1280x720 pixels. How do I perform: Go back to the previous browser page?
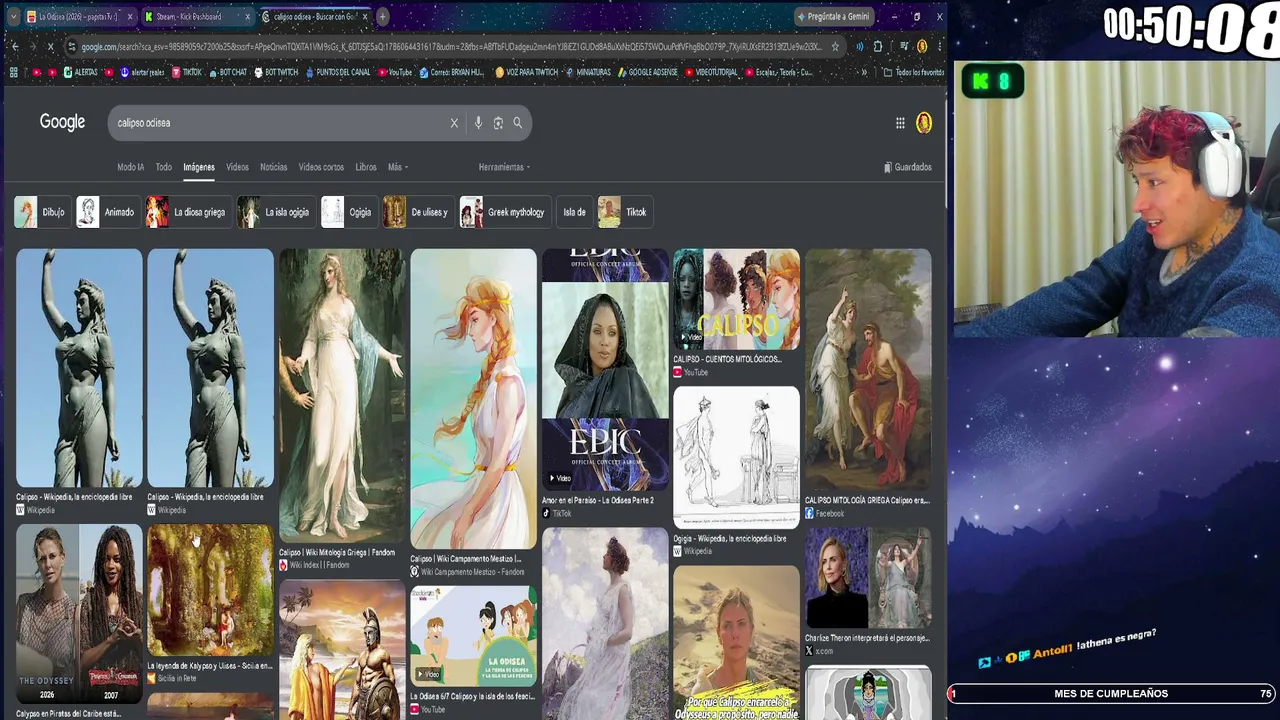pyautogui.click(x=14, y=46)
